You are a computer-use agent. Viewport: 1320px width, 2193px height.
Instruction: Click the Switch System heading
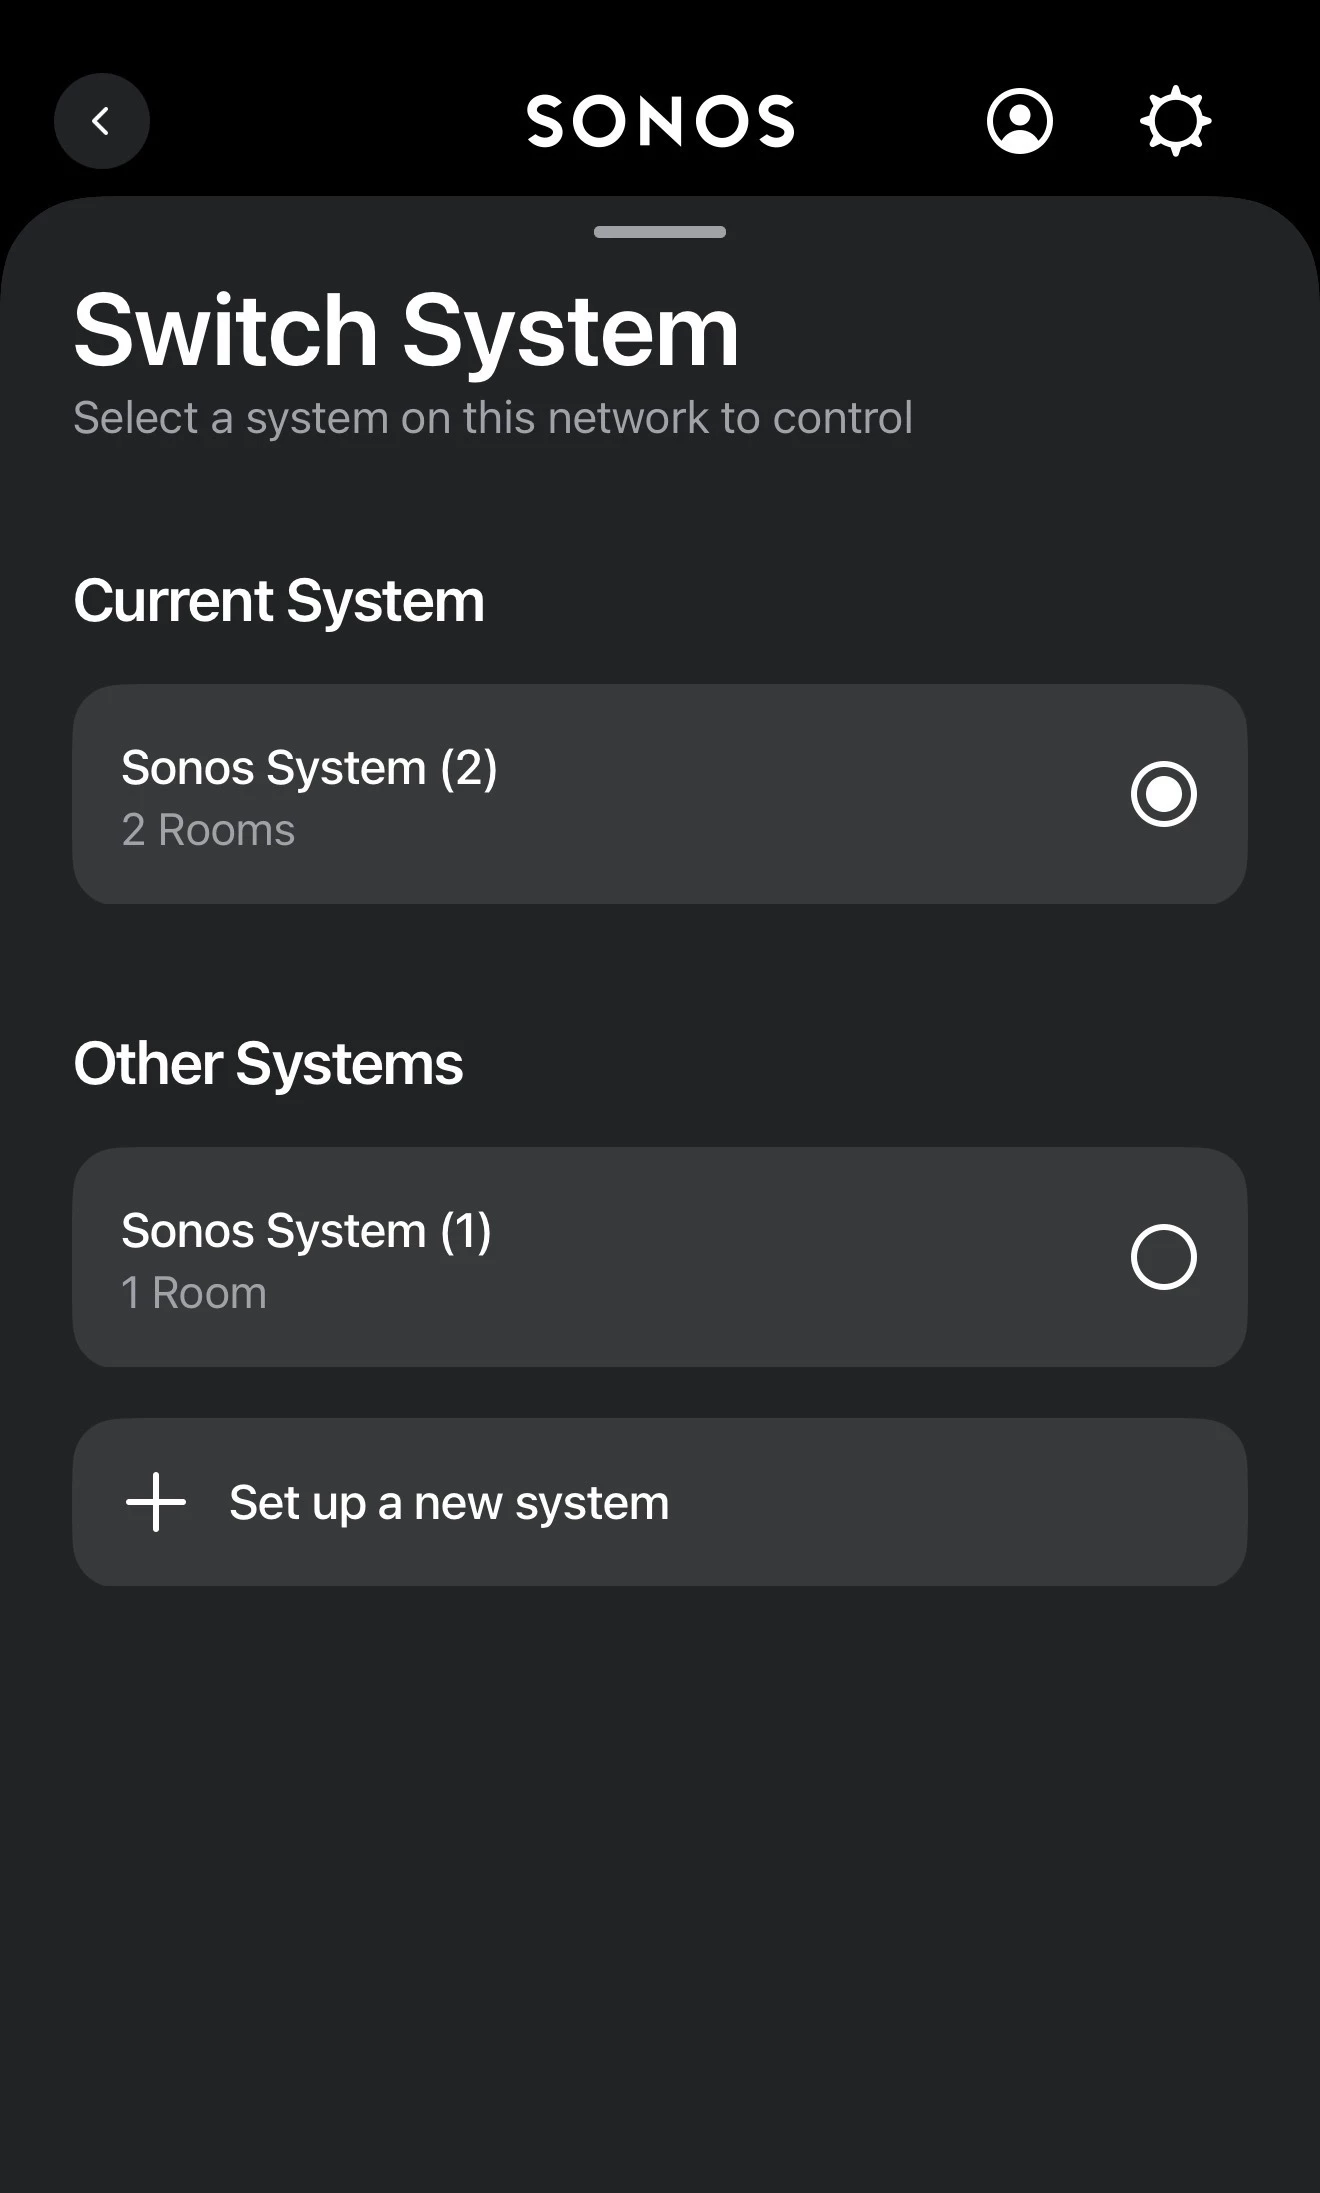pyautogui.click(x=406, y=331)
